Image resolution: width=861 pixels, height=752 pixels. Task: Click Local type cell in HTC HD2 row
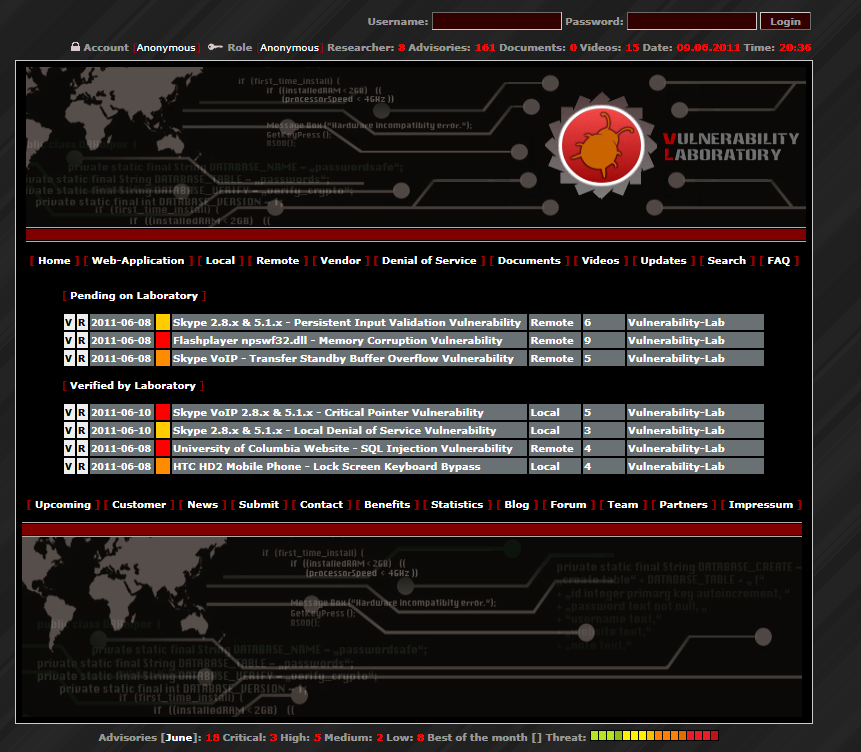[x=555, y=466]
